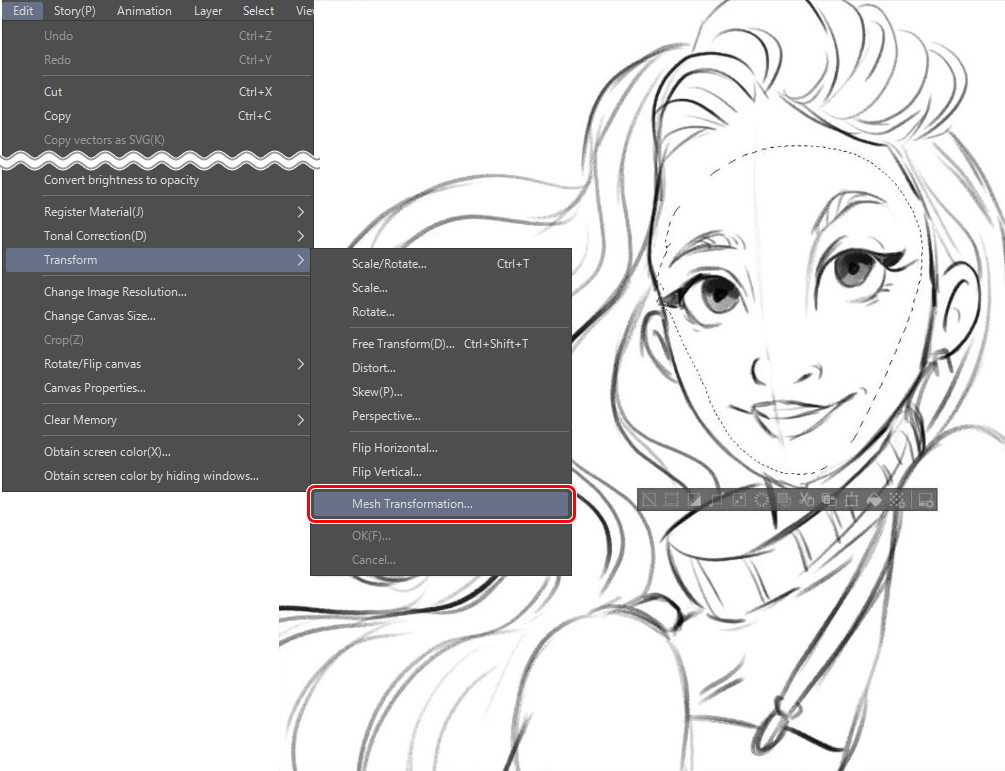The height and width of the screenshot is (771, 1005).
Task: Click Expand selected area icon
Action: [x=716, y=499]
